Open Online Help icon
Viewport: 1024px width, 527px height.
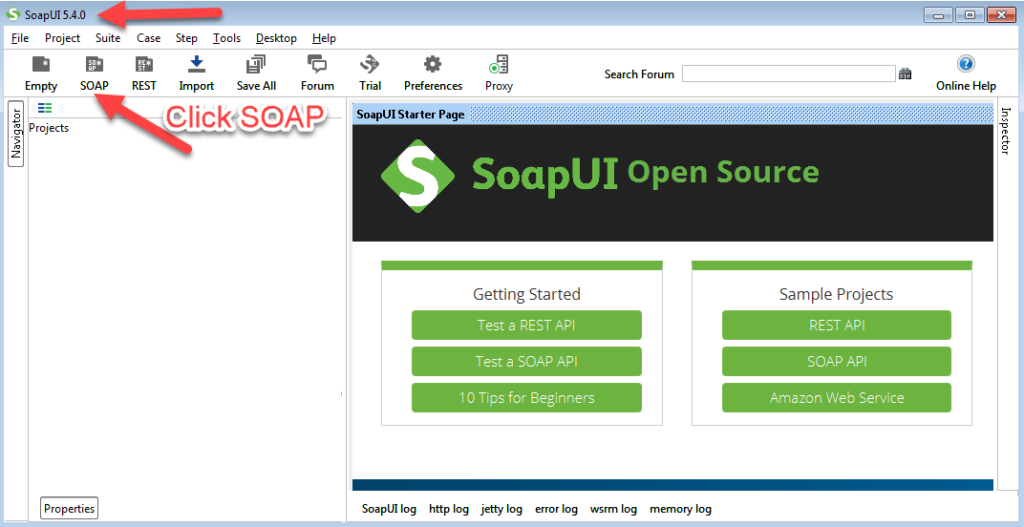point(966,63)
